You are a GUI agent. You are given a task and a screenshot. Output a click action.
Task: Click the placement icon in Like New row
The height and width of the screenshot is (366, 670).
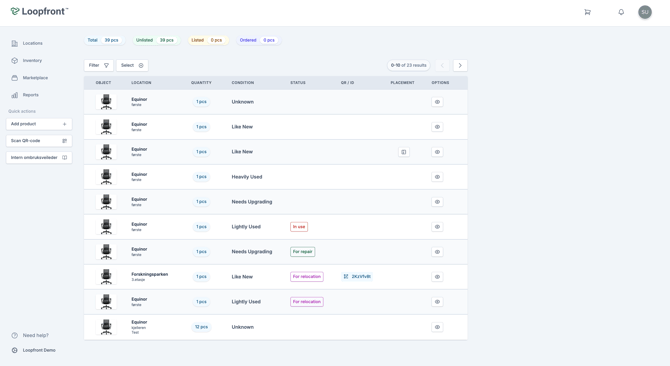404,152
